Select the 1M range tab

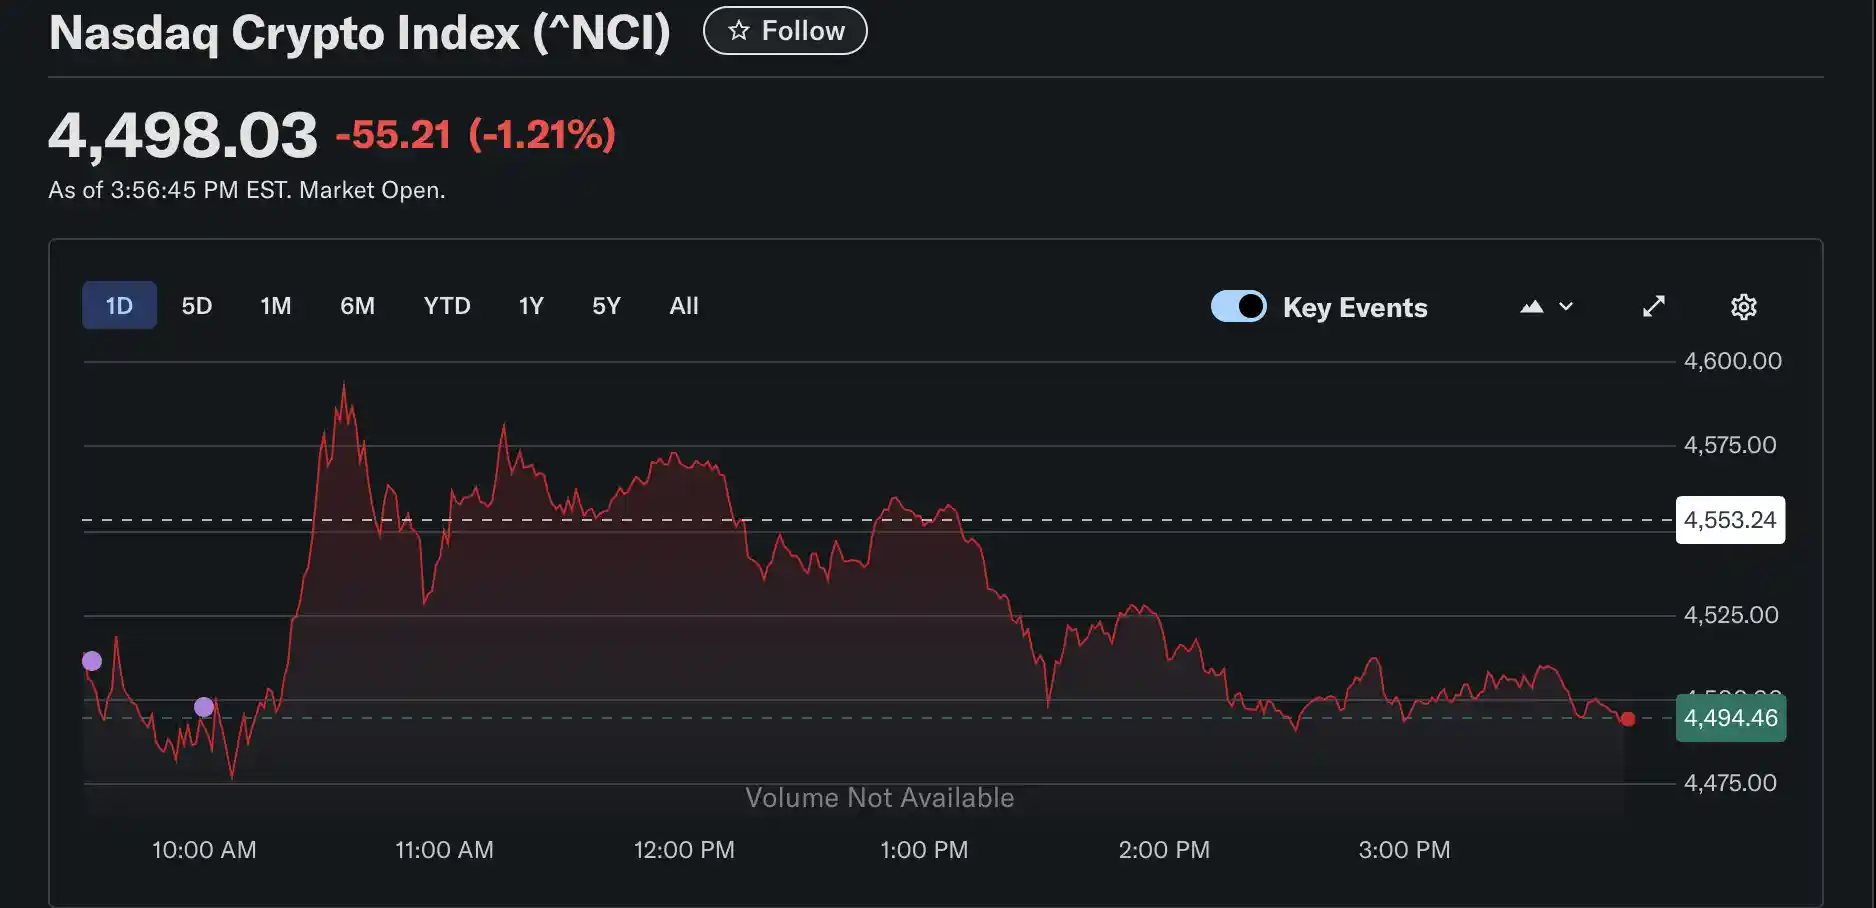pos(276,306)
